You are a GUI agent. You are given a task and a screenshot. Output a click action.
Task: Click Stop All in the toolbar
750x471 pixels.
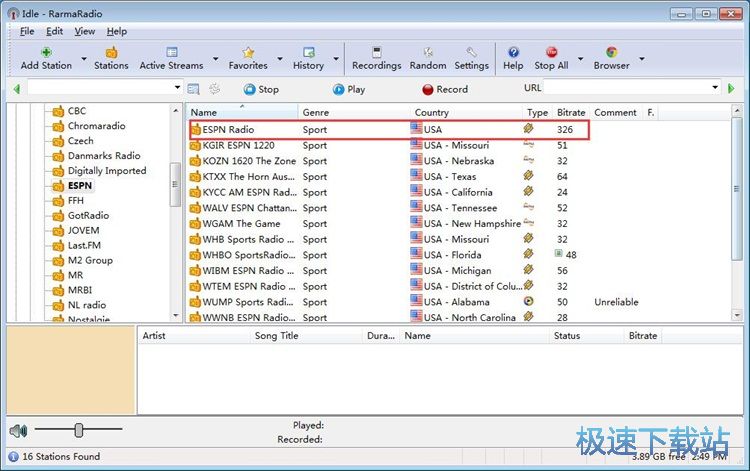coord(551,58)
